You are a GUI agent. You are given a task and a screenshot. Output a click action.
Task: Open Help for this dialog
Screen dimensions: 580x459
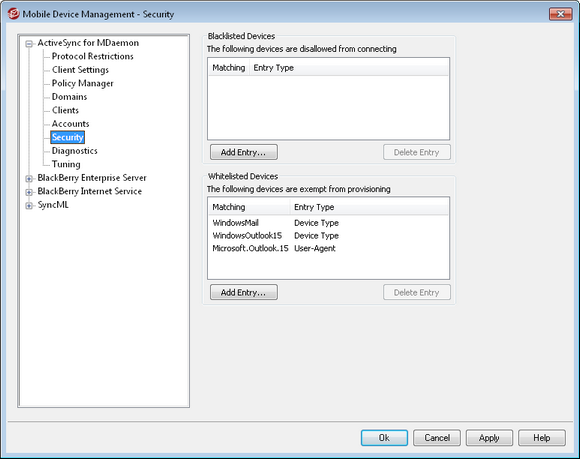coord(542,438)
